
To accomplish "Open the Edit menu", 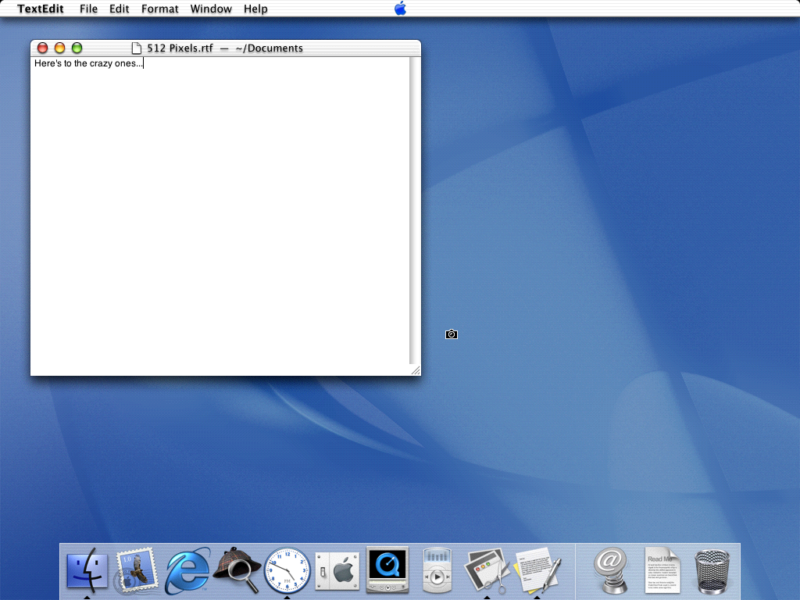I will pos(118,9).
